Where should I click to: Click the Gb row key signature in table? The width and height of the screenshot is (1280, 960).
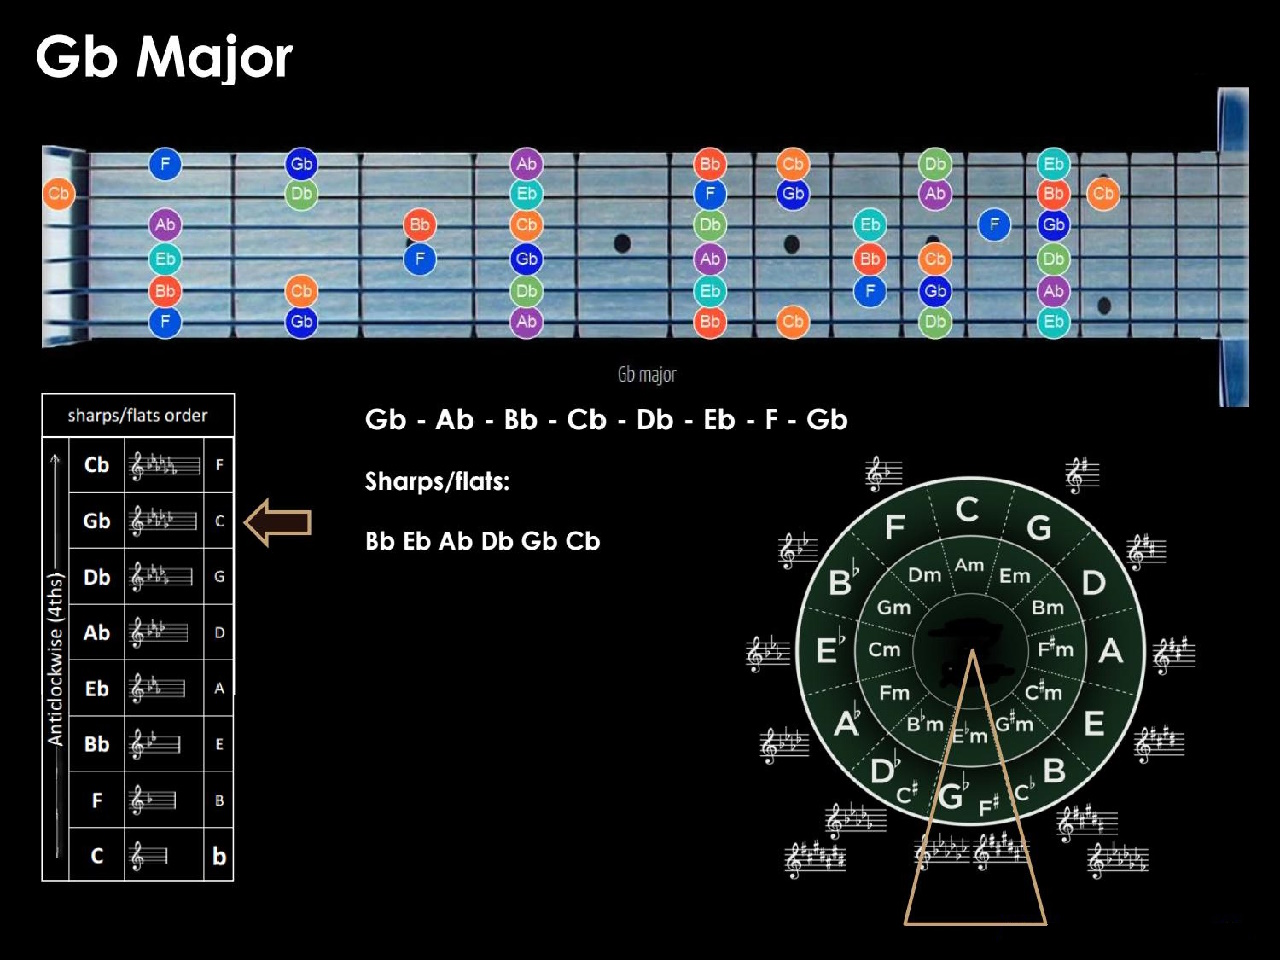coord(164,521)
